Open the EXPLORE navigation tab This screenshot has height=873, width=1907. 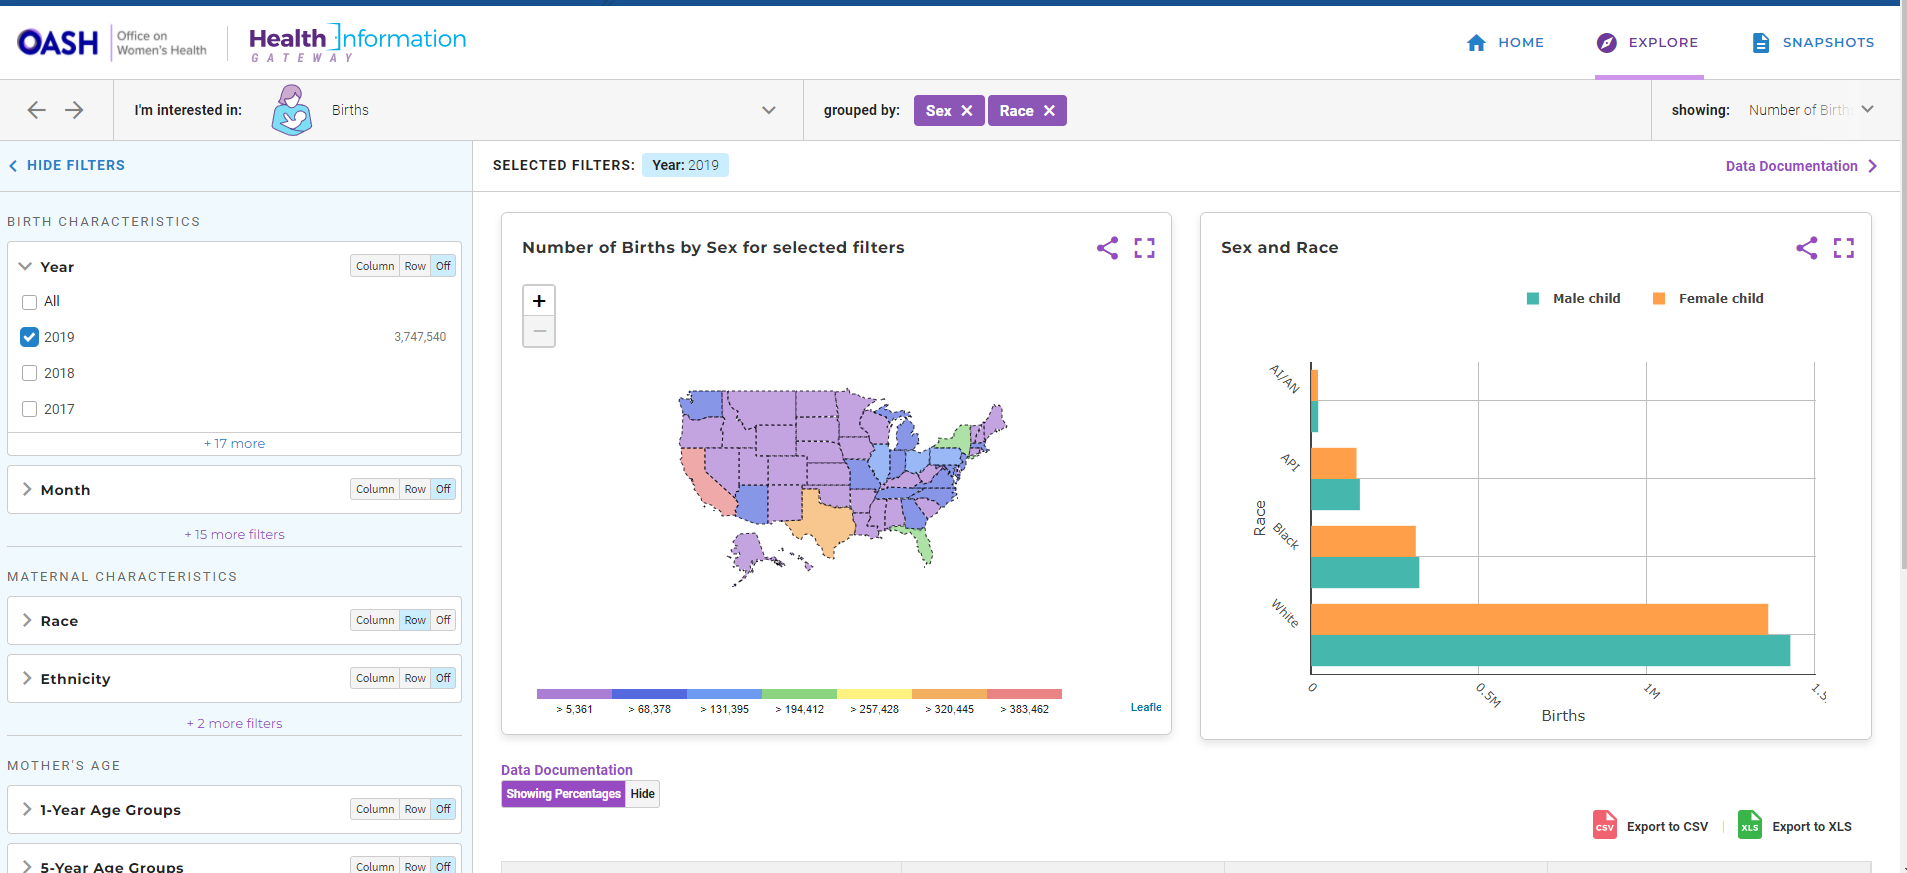[1648, 43]
